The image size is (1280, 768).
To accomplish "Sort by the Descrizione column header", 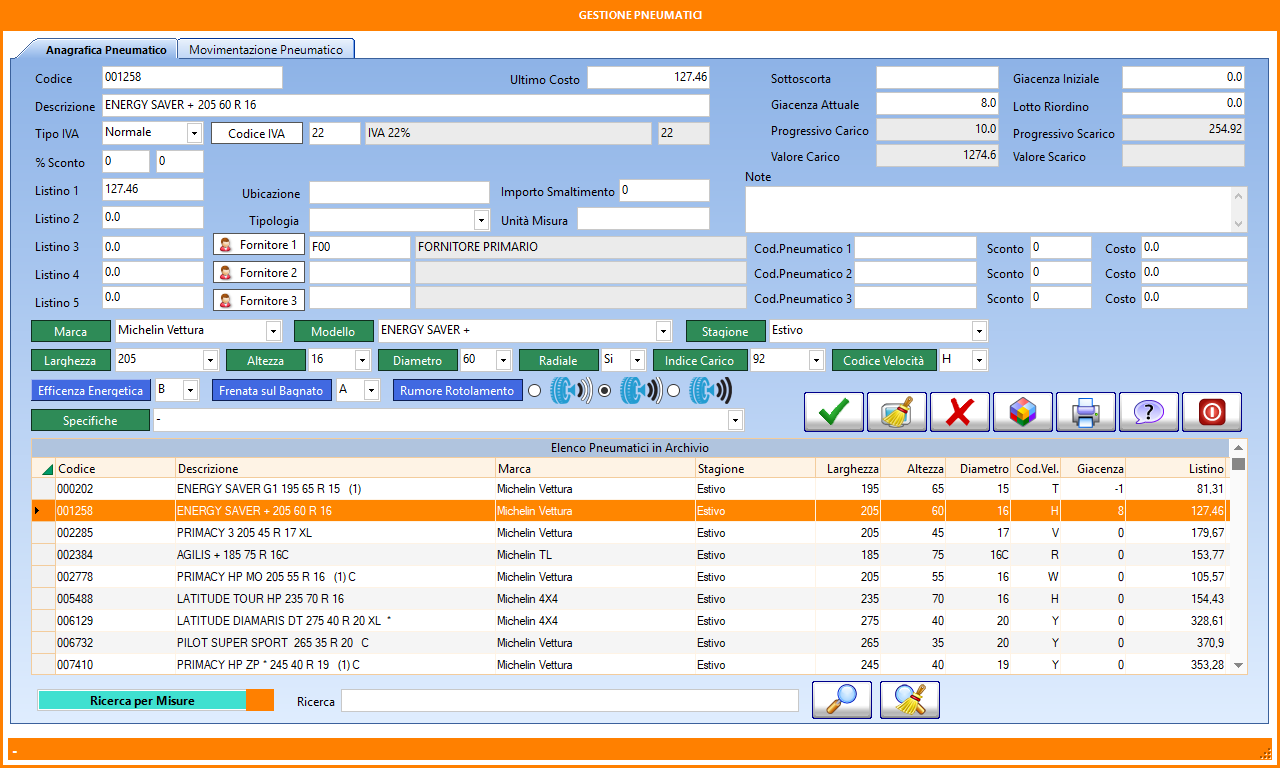I will click(x=335, y=468).
